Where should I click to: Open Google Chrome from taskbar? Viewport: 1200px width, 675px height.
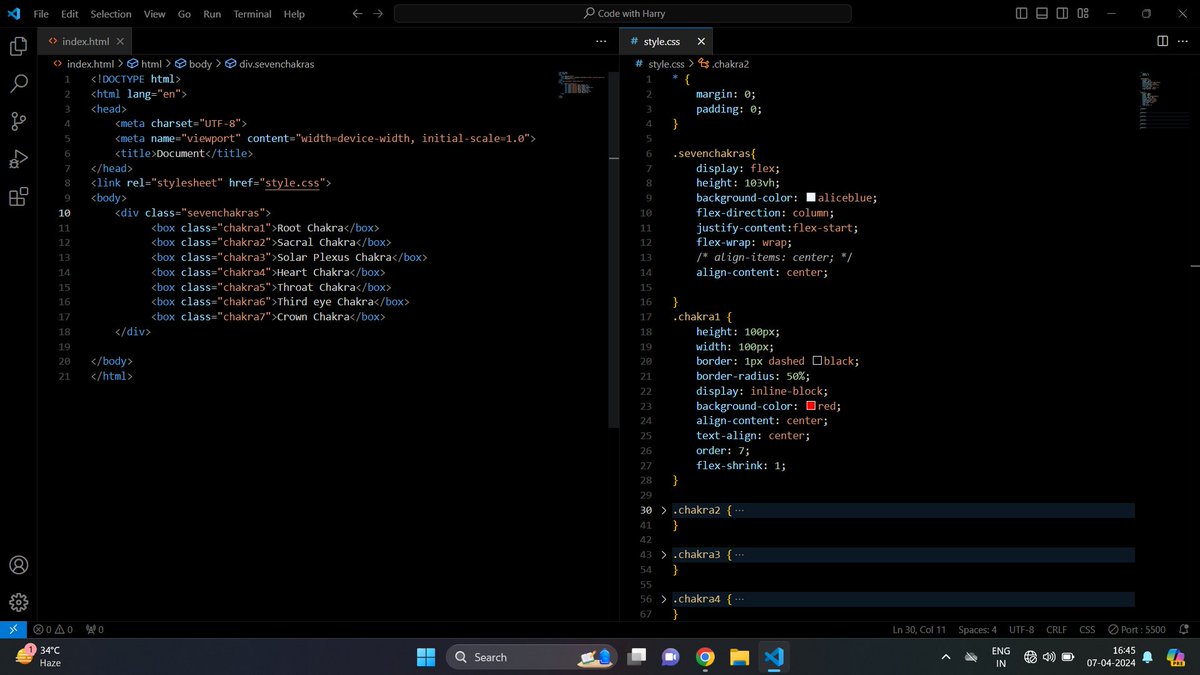tap(705, 657)
